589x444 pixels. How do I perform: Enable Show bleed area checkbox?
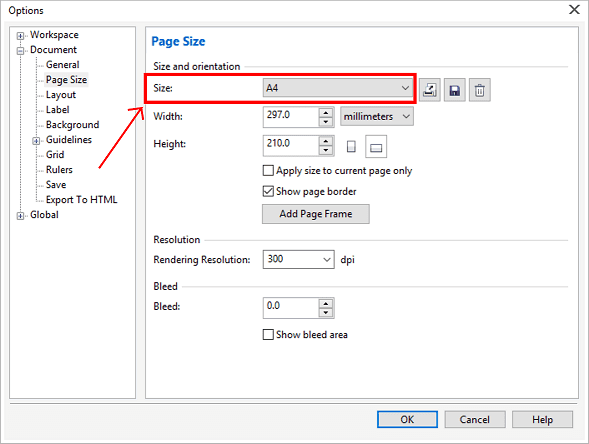[268, 334]
